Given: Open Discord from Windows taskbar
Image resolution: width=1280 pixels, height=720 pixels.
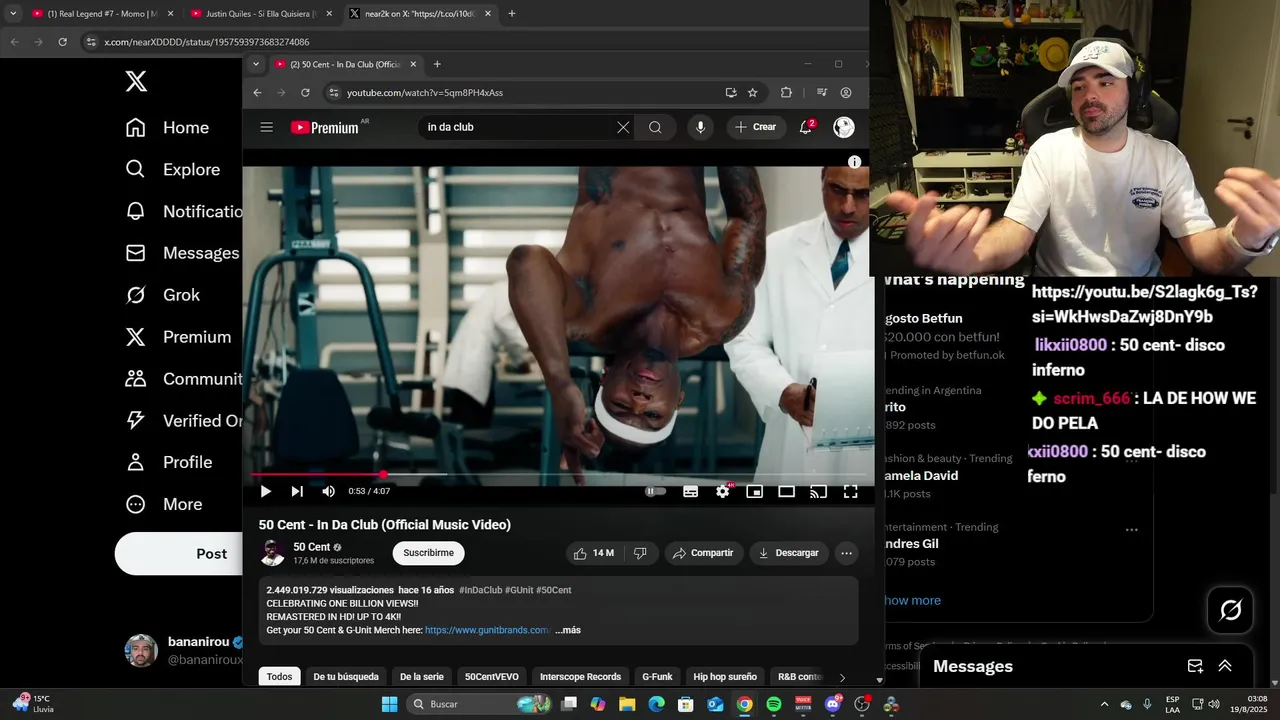Looking at the screenshot, I should [833, 704].
